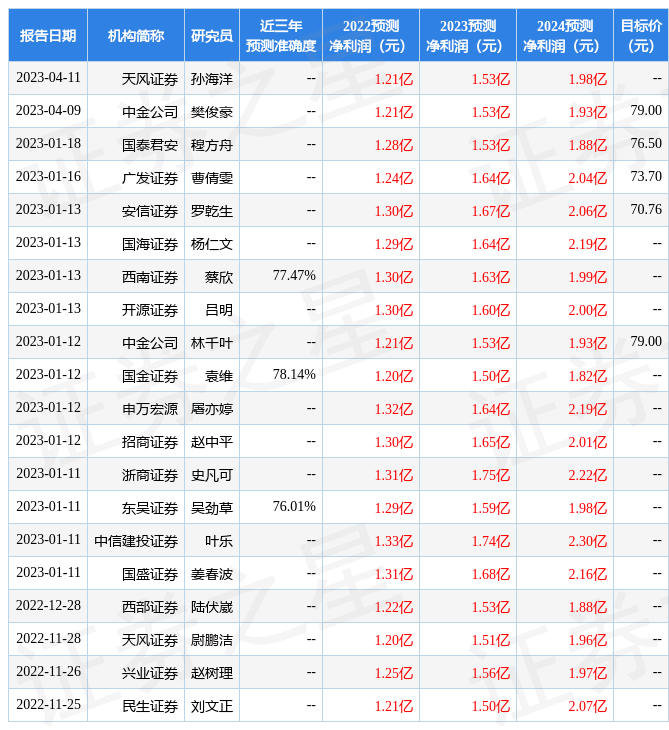Click the 2023预测净利润 column header
Screen dimensions: 669x730
(468, 35)
